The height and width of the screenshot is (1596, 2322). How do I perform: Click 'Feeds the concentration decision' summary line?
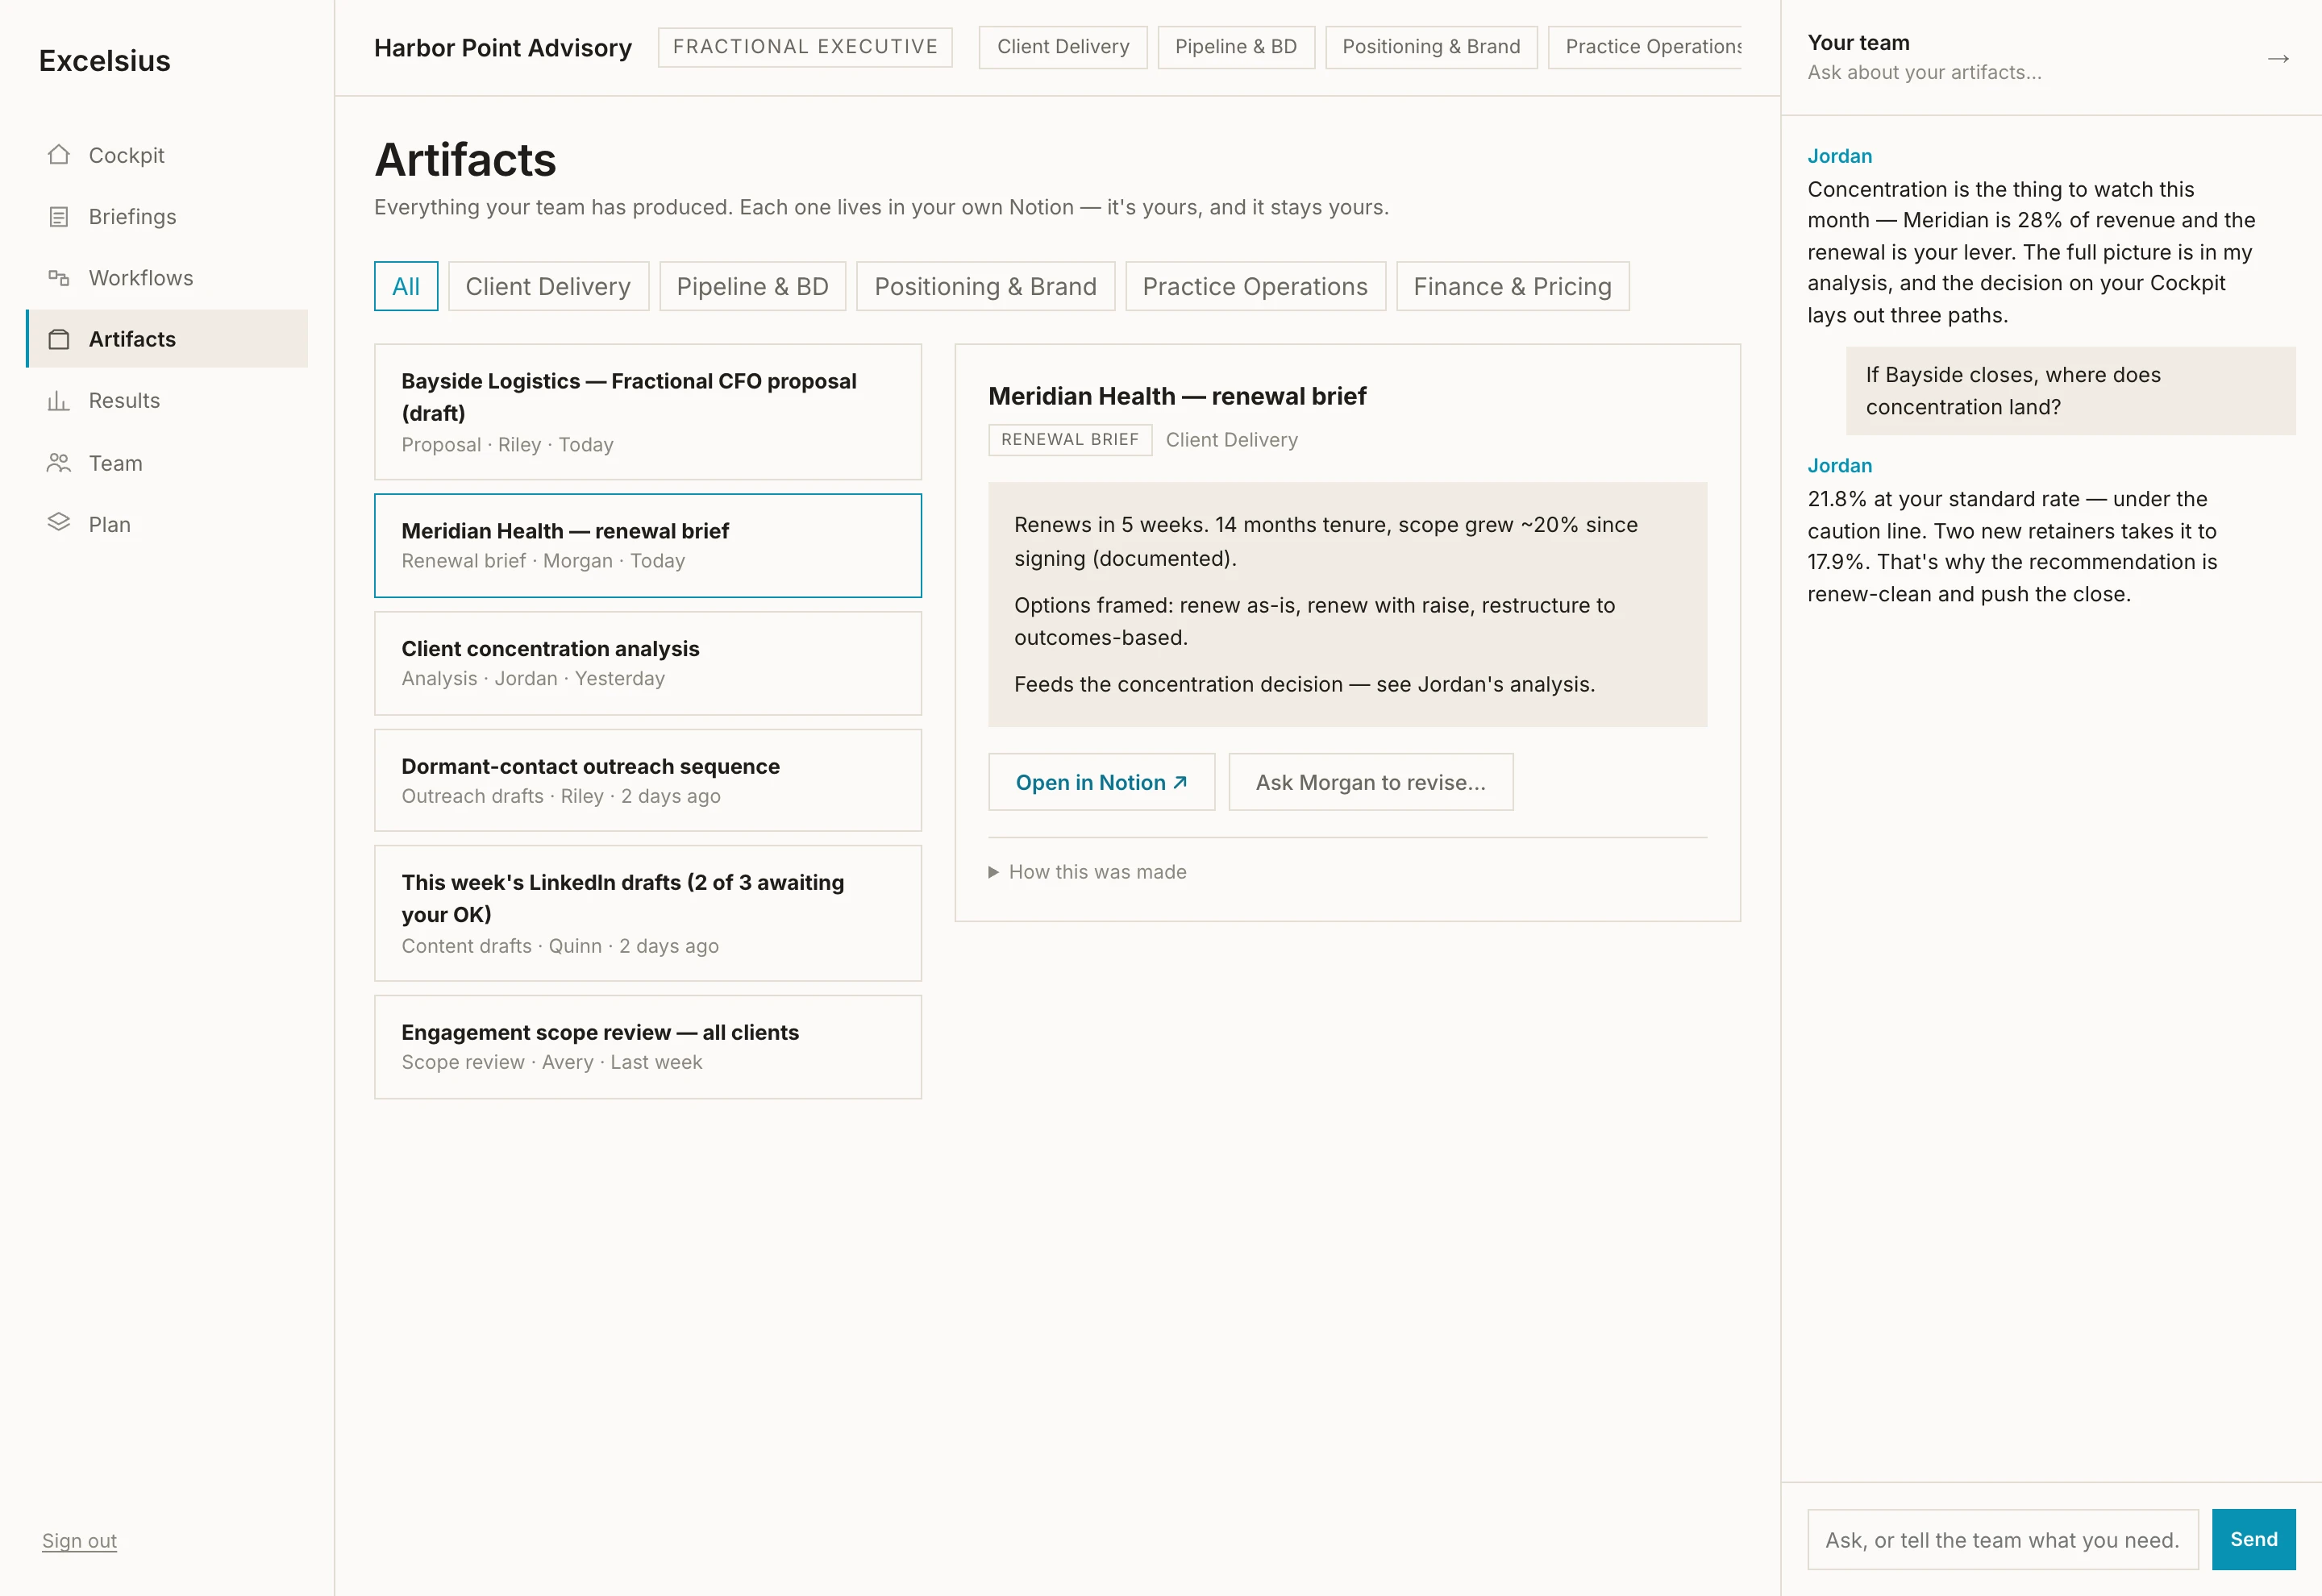[1304, 684]
